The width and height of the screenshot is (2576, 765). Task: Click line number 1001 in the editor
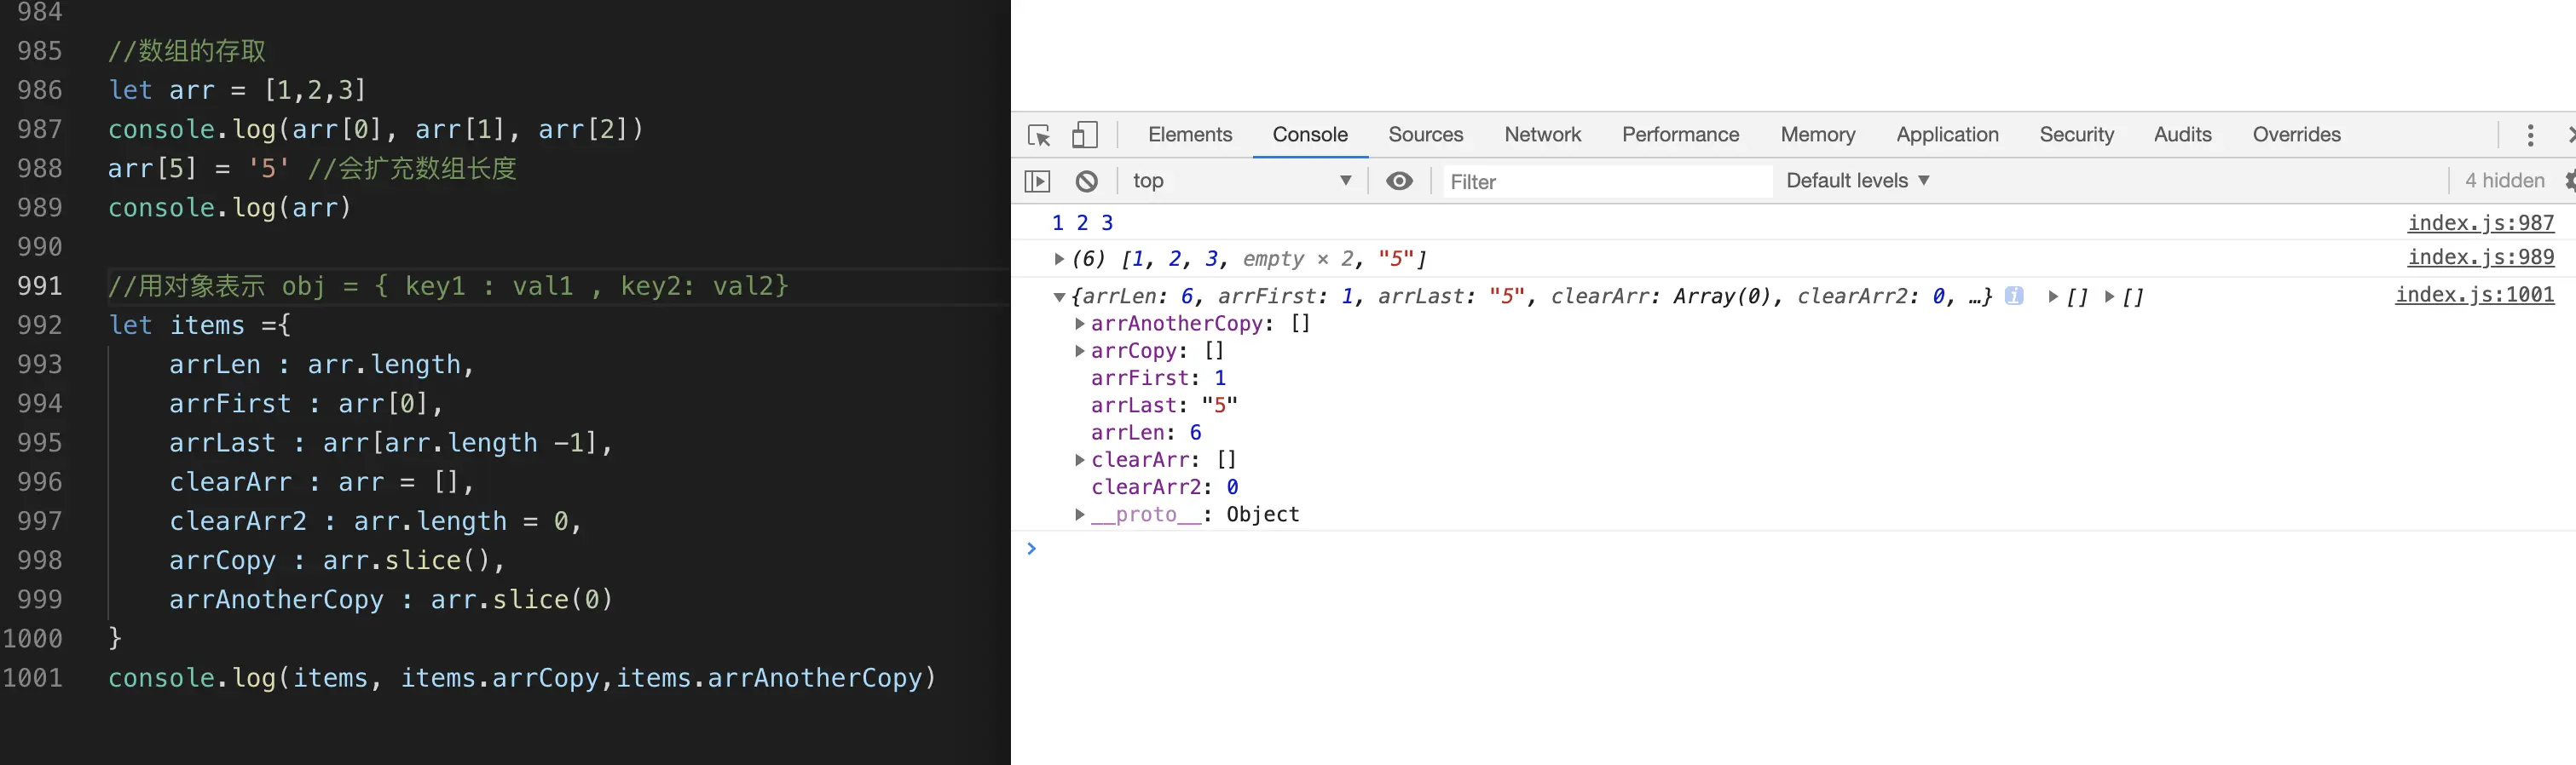point(32,678)
